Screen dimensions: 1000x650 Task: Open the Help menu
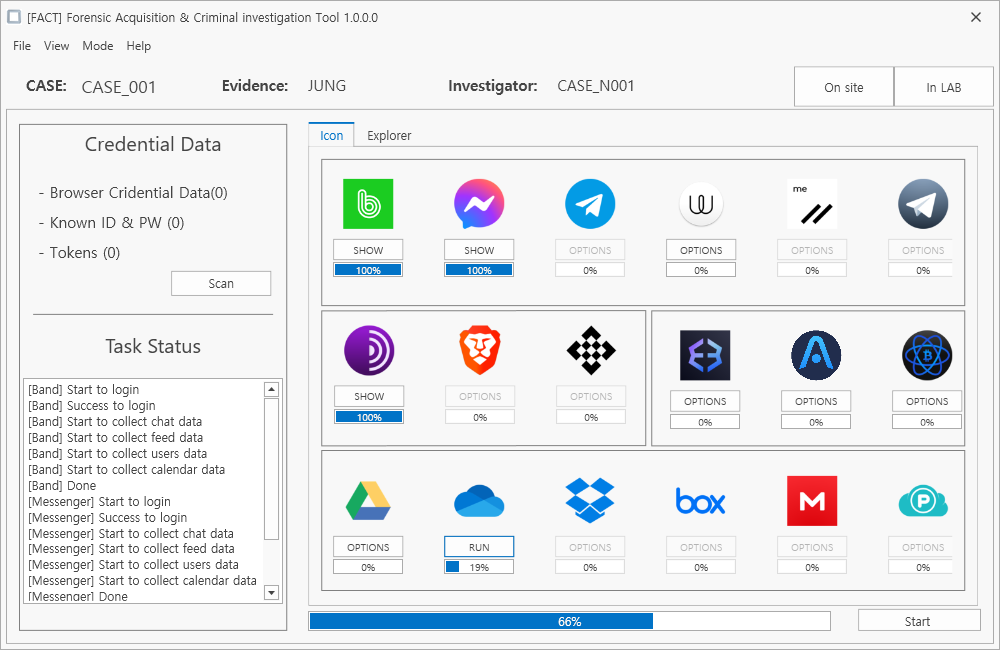(138, 46)
